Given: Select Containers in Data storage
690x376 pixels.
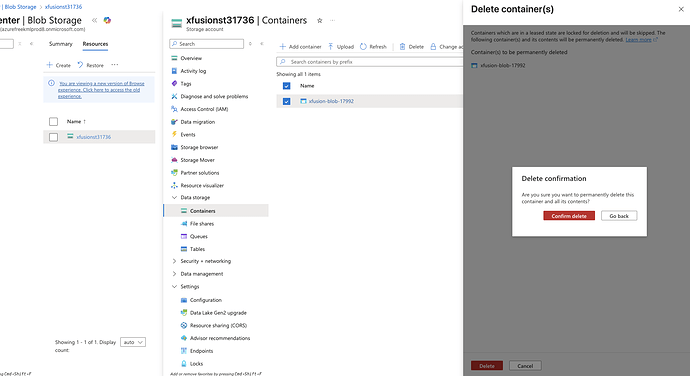Looking at the screenshot, I should [202, 211].
